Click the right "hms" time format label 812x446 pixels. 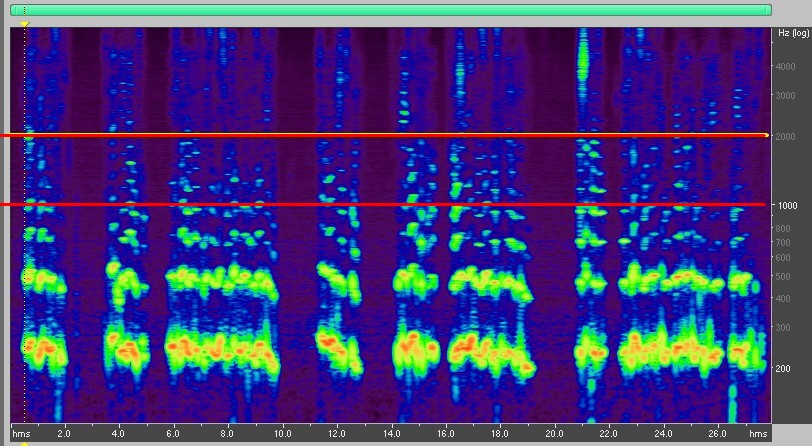(758, 434)
